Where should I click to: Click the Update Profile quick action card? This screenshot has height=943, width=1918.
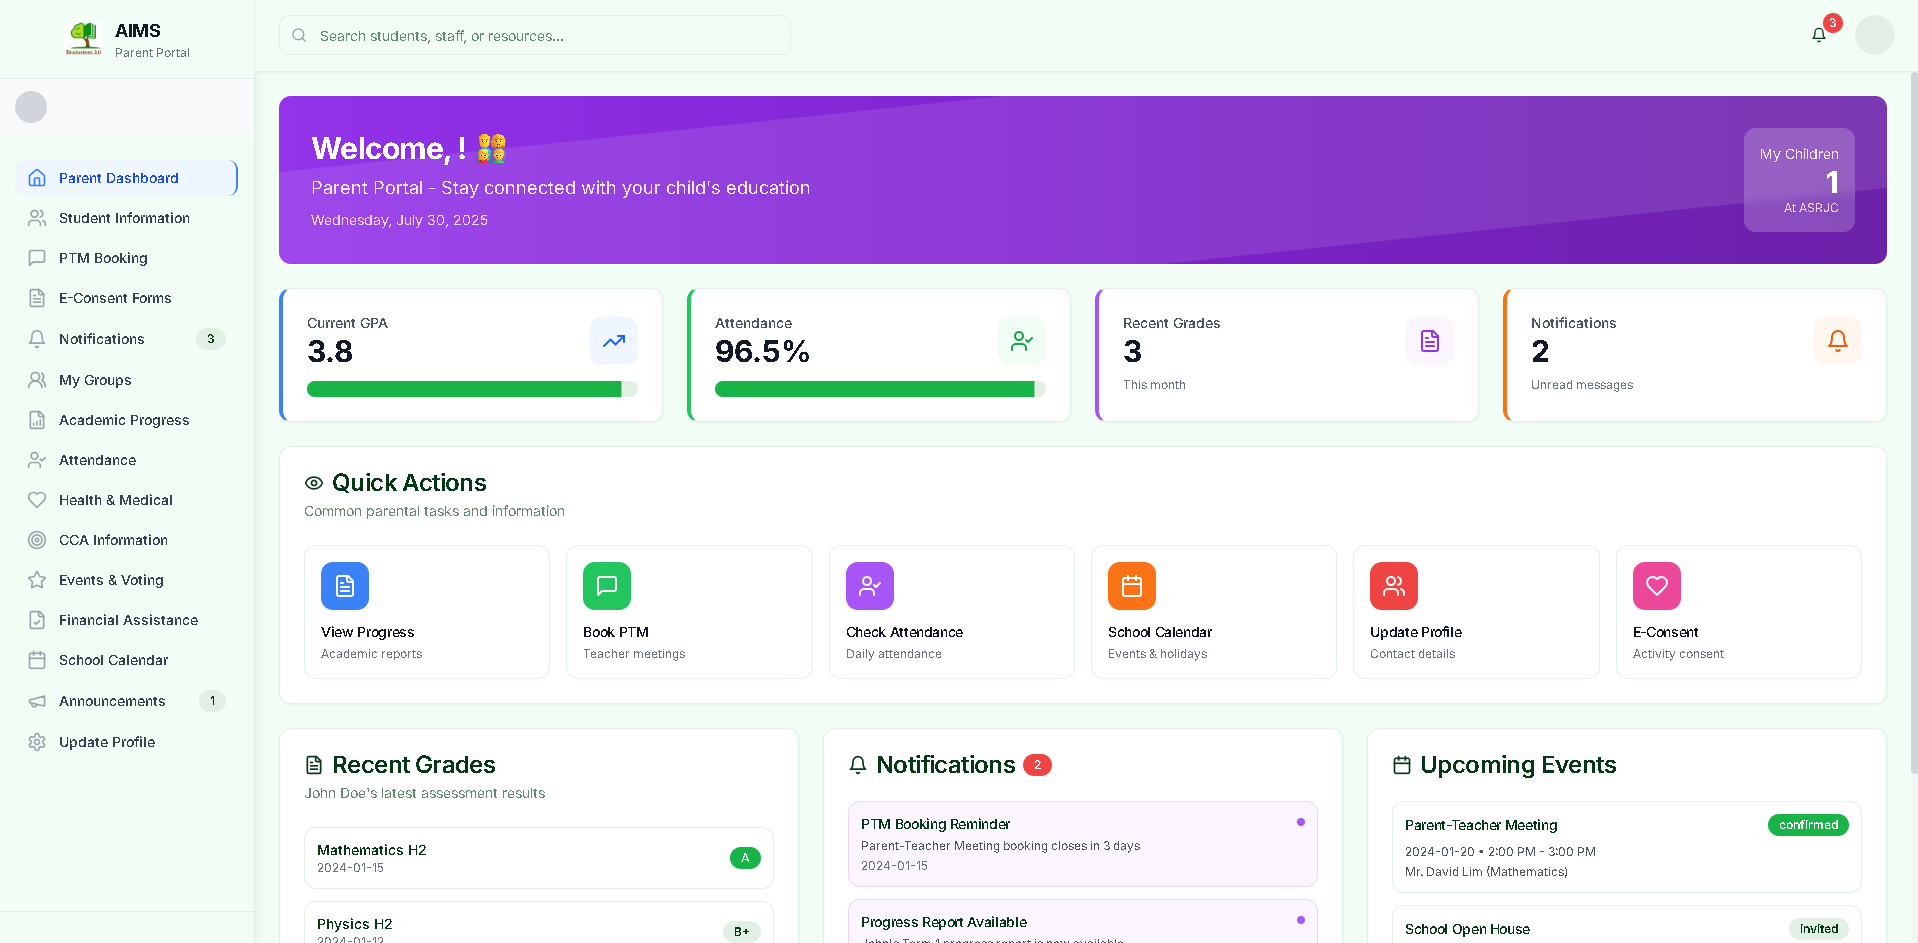coord(1476,612)
